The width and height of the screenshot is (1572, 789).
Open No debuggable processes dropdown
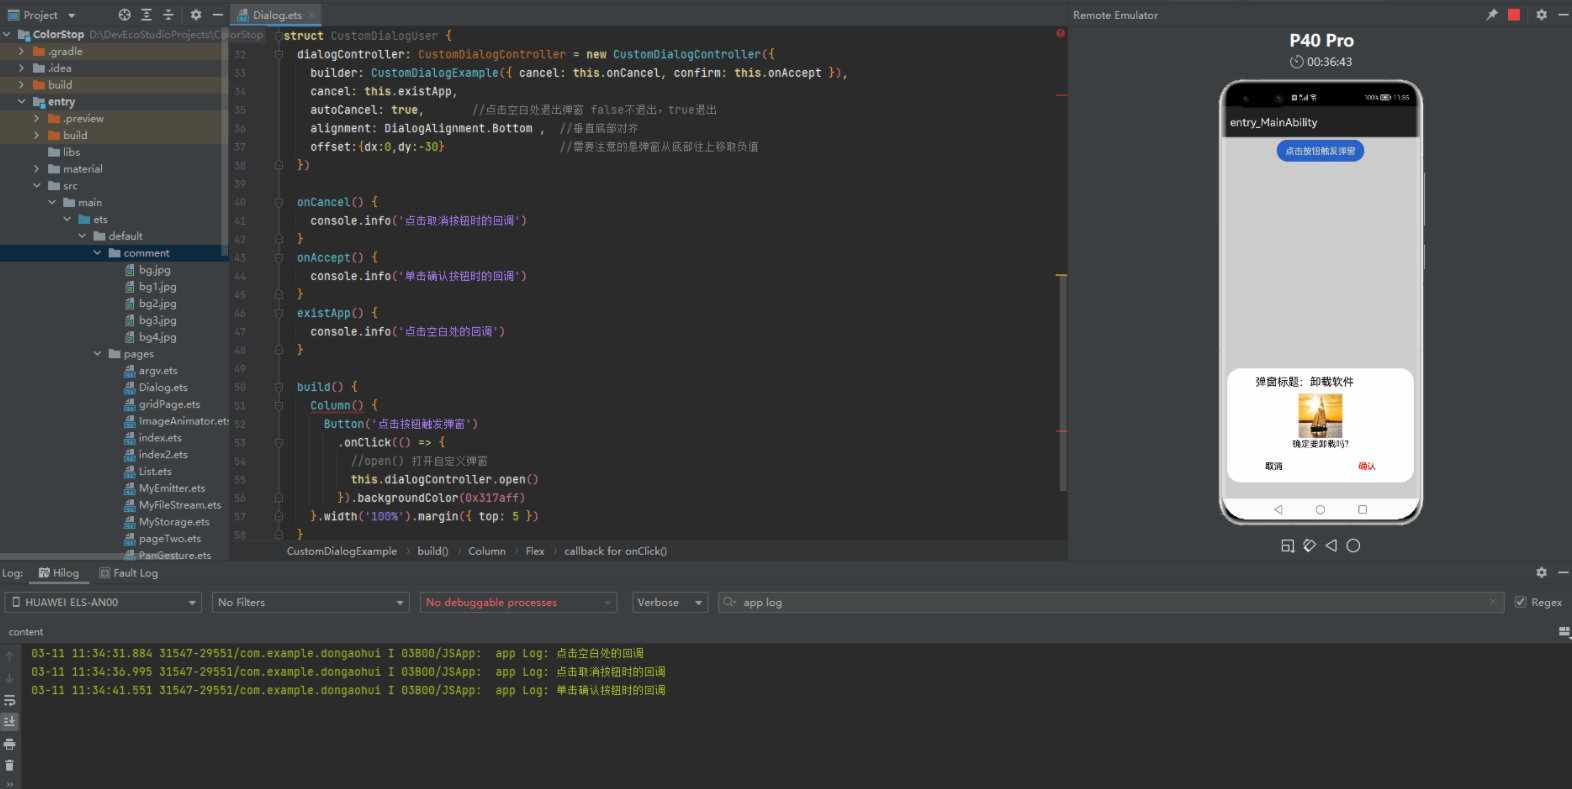click(518, 602)
